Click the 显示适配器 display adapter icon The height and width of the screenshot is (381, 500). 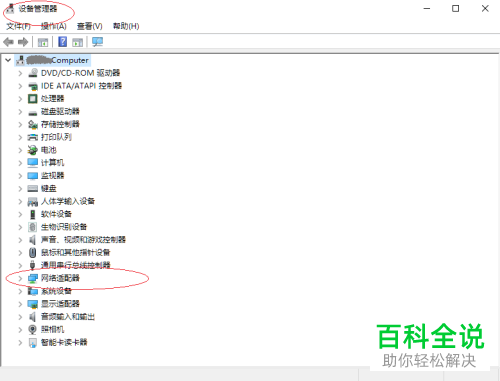pos(33,304)
